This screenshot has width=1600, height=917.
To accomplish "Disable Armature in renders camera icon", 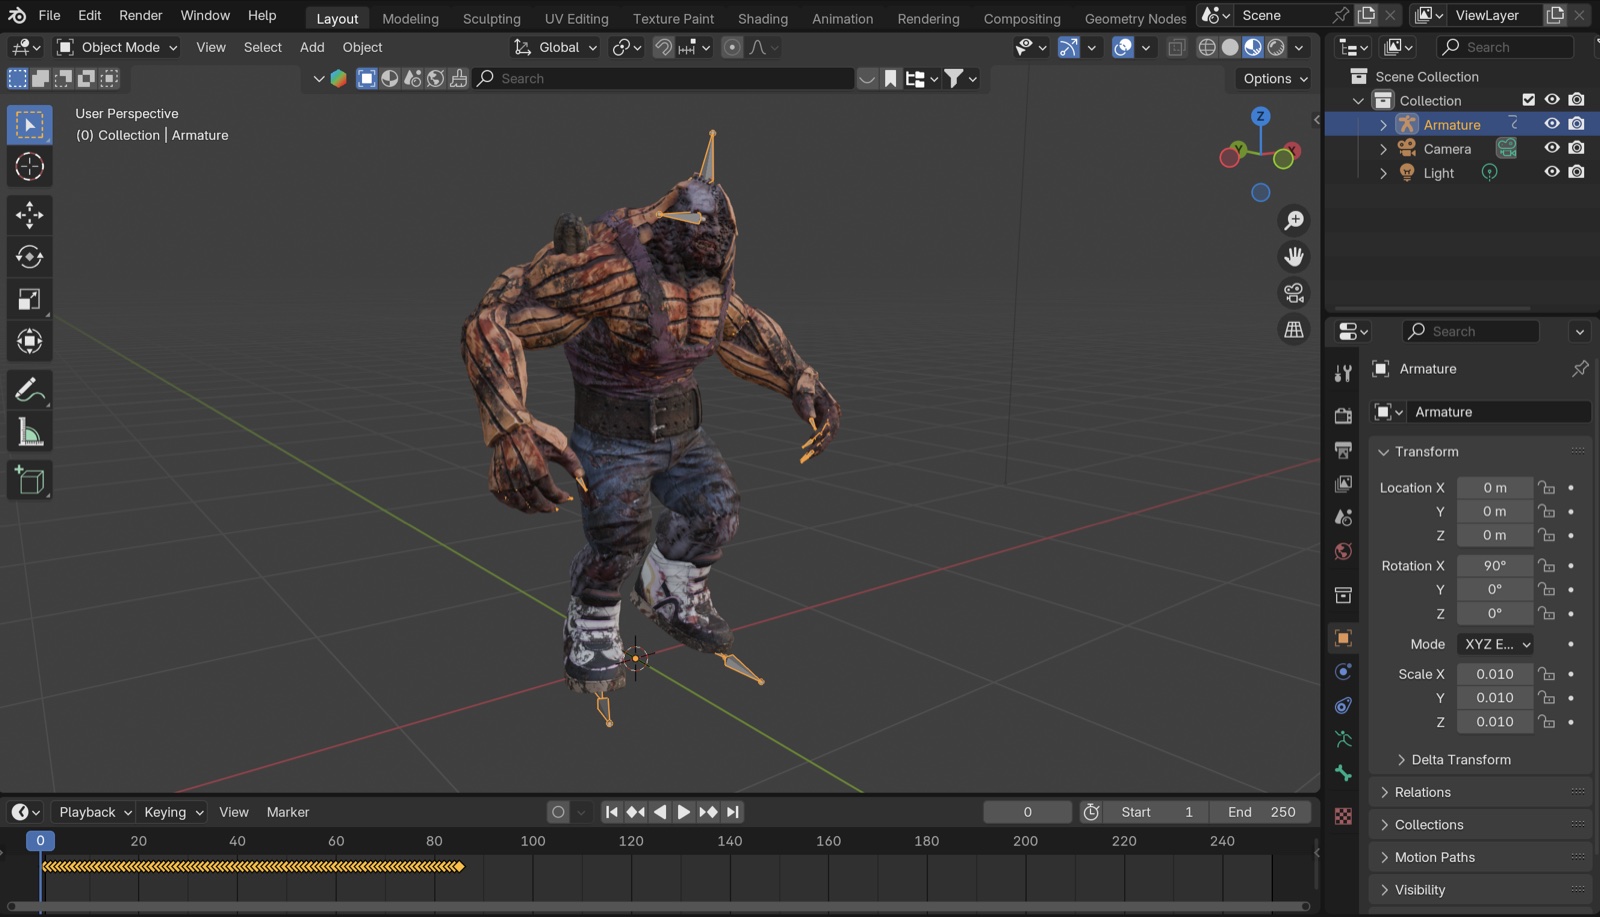I will pyautogui.click(x=1577, y=124).
